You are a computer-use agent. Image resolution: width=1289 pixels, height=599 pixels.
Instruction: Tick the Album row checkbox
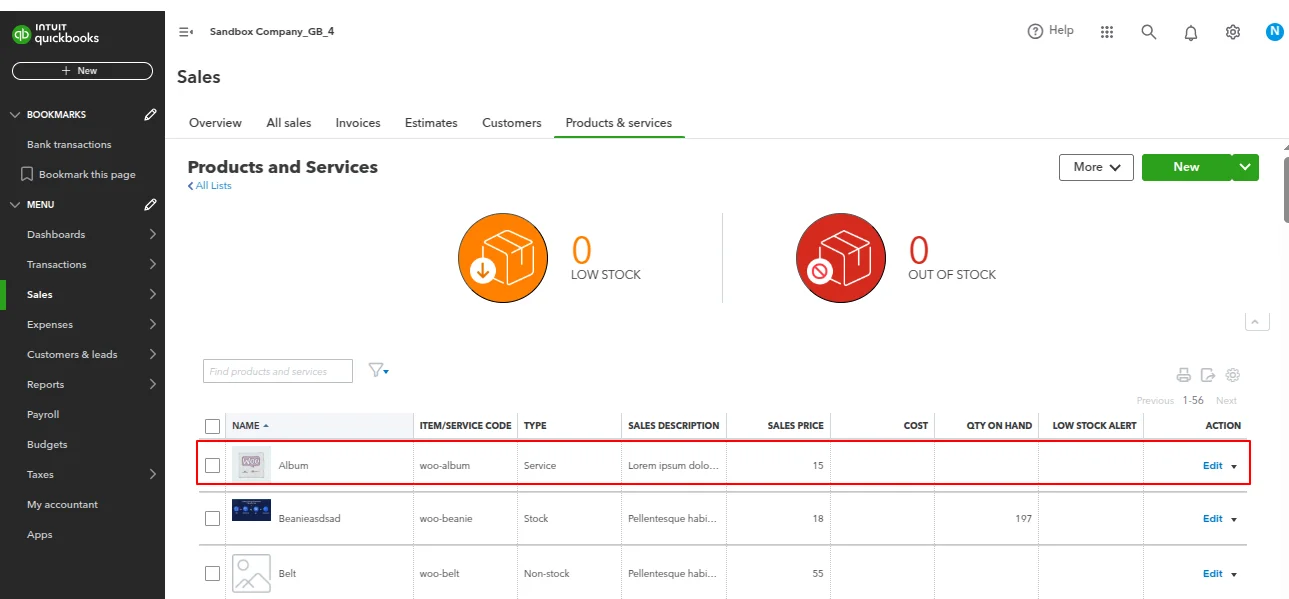coord(212,465)
